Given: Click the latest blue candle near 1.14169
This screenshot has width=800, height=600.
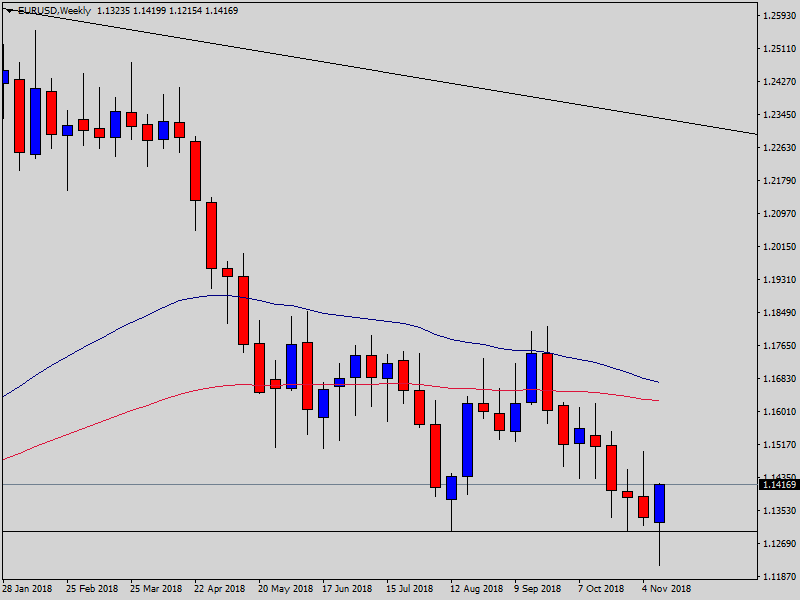Looking at the screenshot, I should (x=659, y=504).
